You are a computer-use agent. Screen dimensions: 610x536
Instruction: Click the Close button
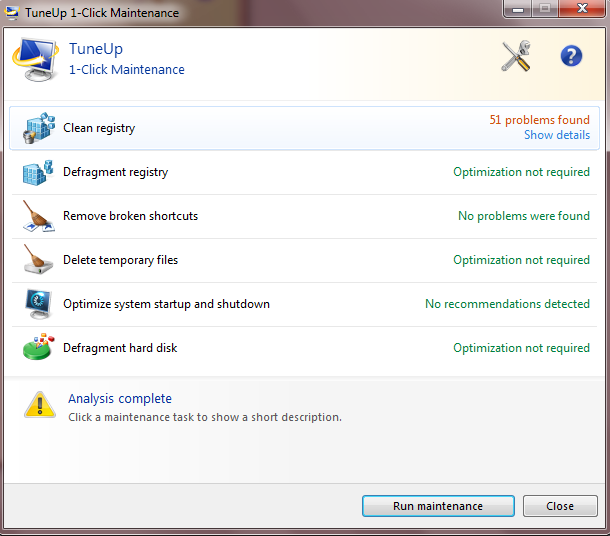click(x=560, y=506)
